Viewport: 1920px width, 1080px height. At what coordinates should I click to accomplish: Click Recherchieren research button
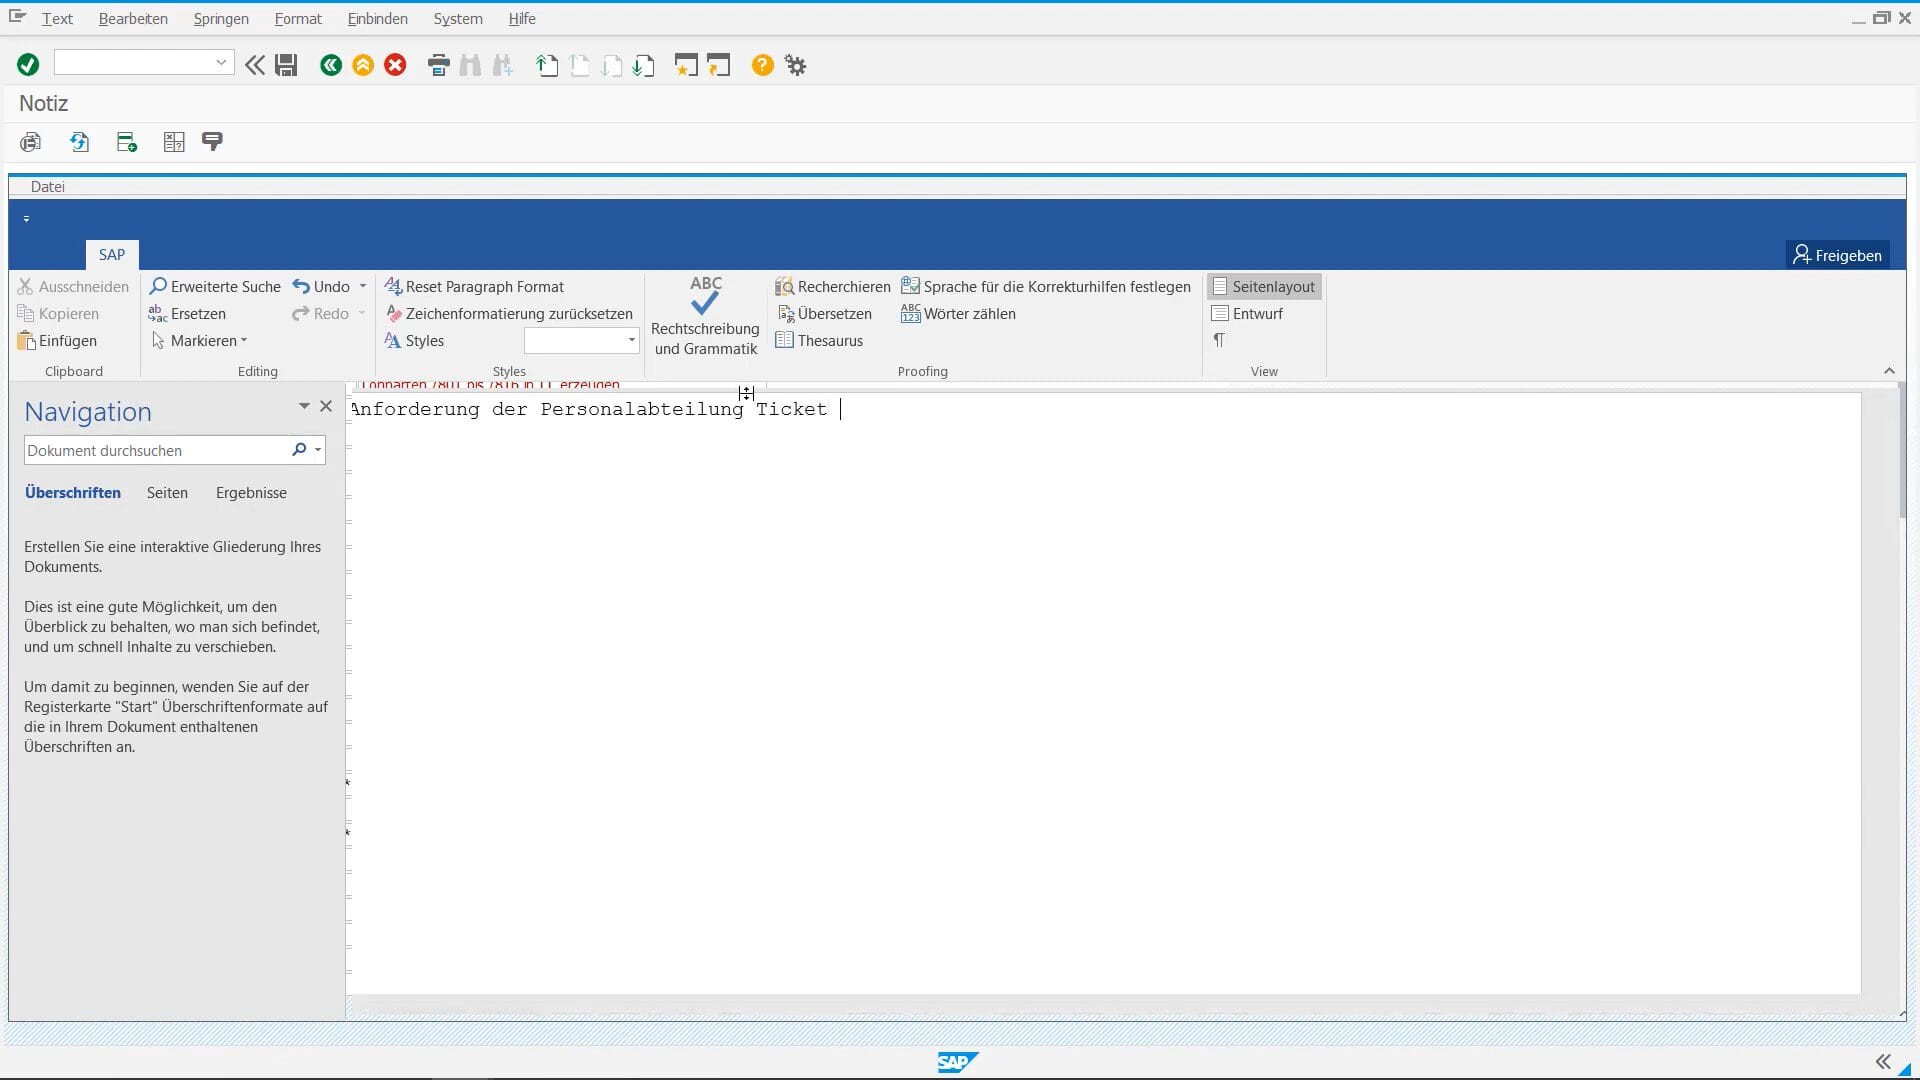832,287
